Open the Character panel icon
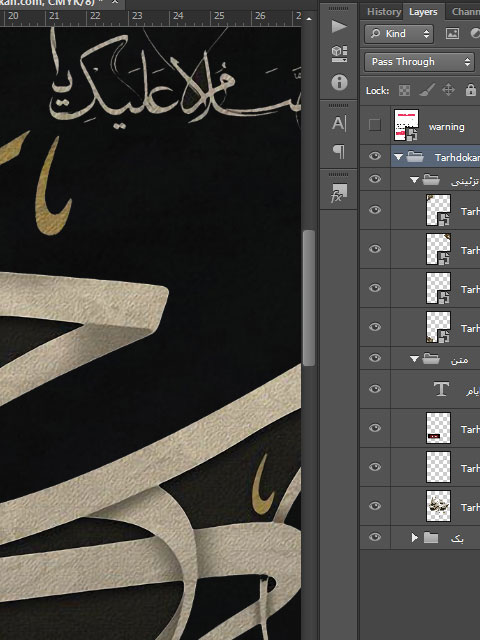Viewport: 480px width, 640px height. click(339, 123)
